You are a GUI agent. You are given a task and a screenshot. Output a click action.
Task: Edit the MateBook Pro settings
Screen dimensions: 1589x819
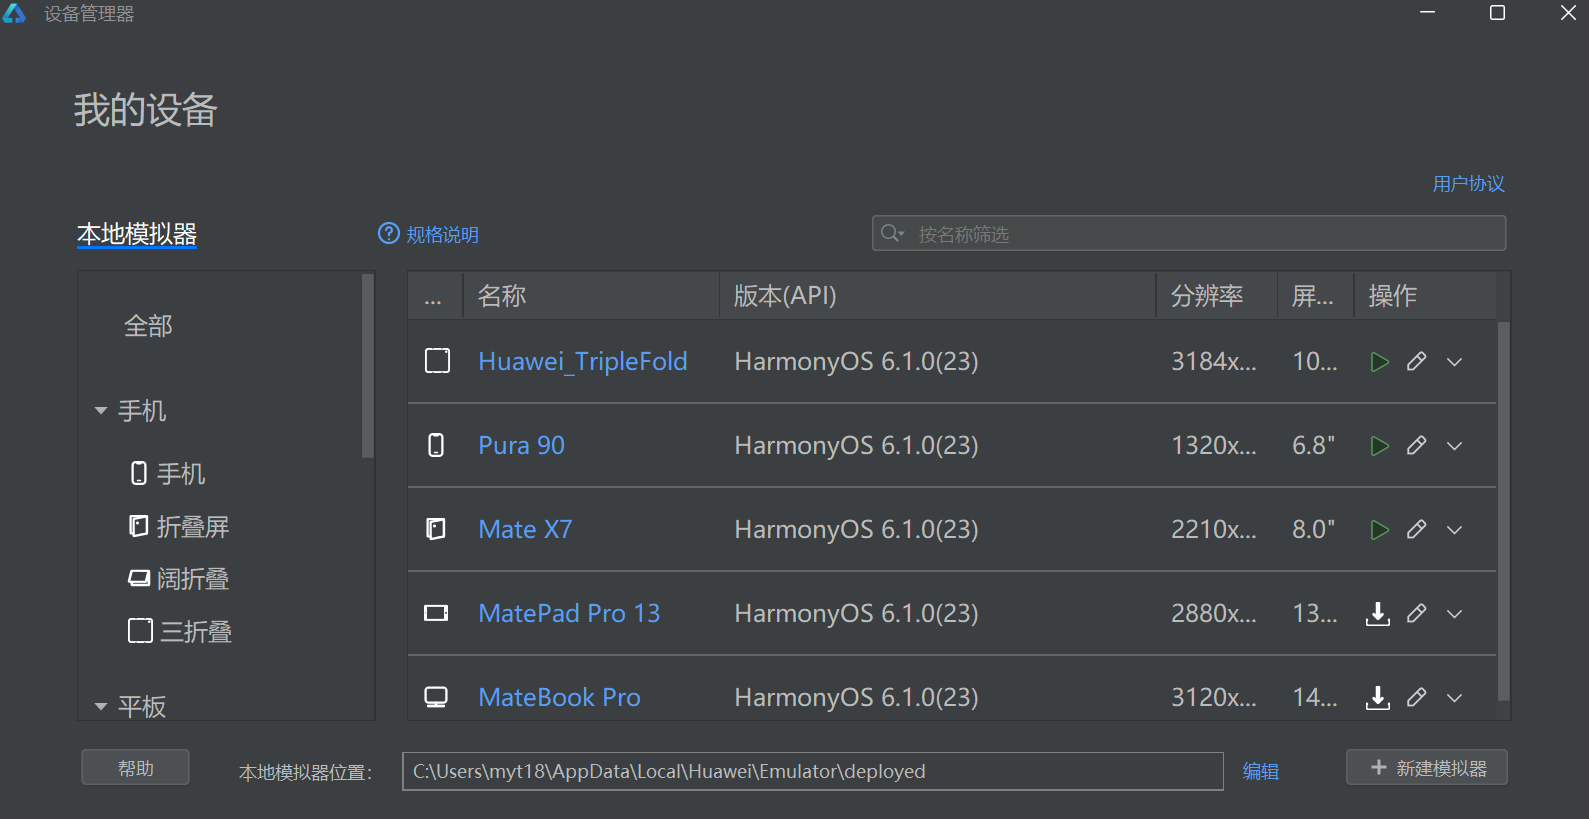tap(1416, 698)
